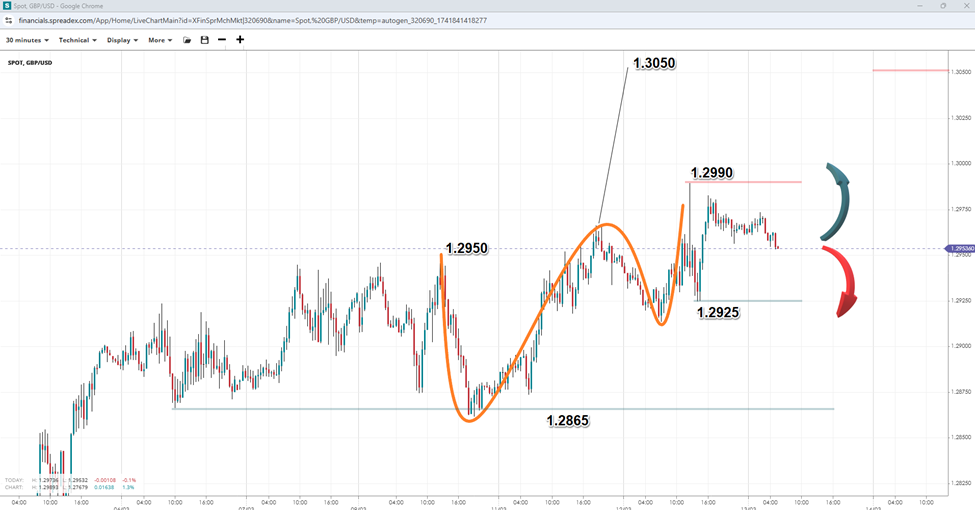Open the 30 minutes timeframe dropdown

pos(28,40)
